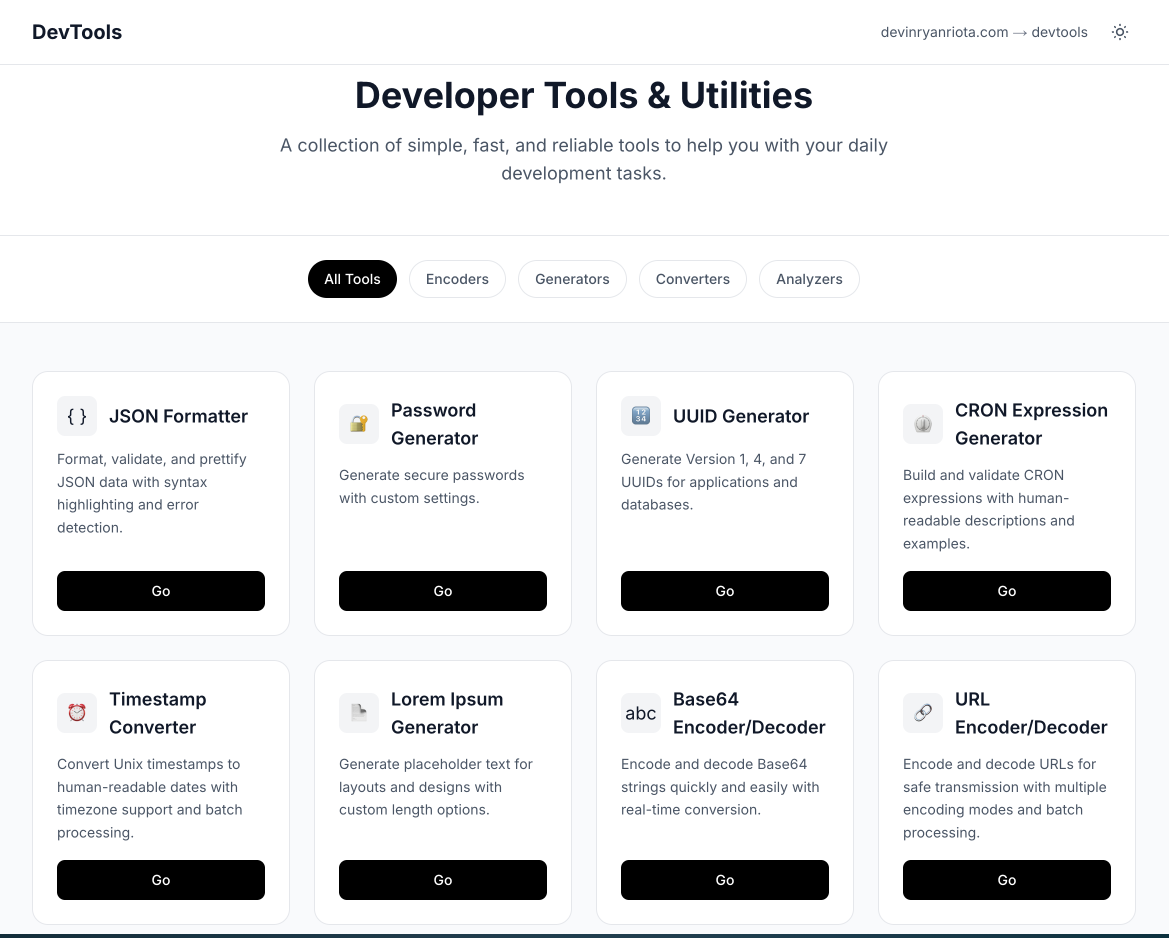Image resolution: width=1169 pixels, height=938 pixels.
Task: Click the DevTools logo in the header
Action: coord(77,32)
